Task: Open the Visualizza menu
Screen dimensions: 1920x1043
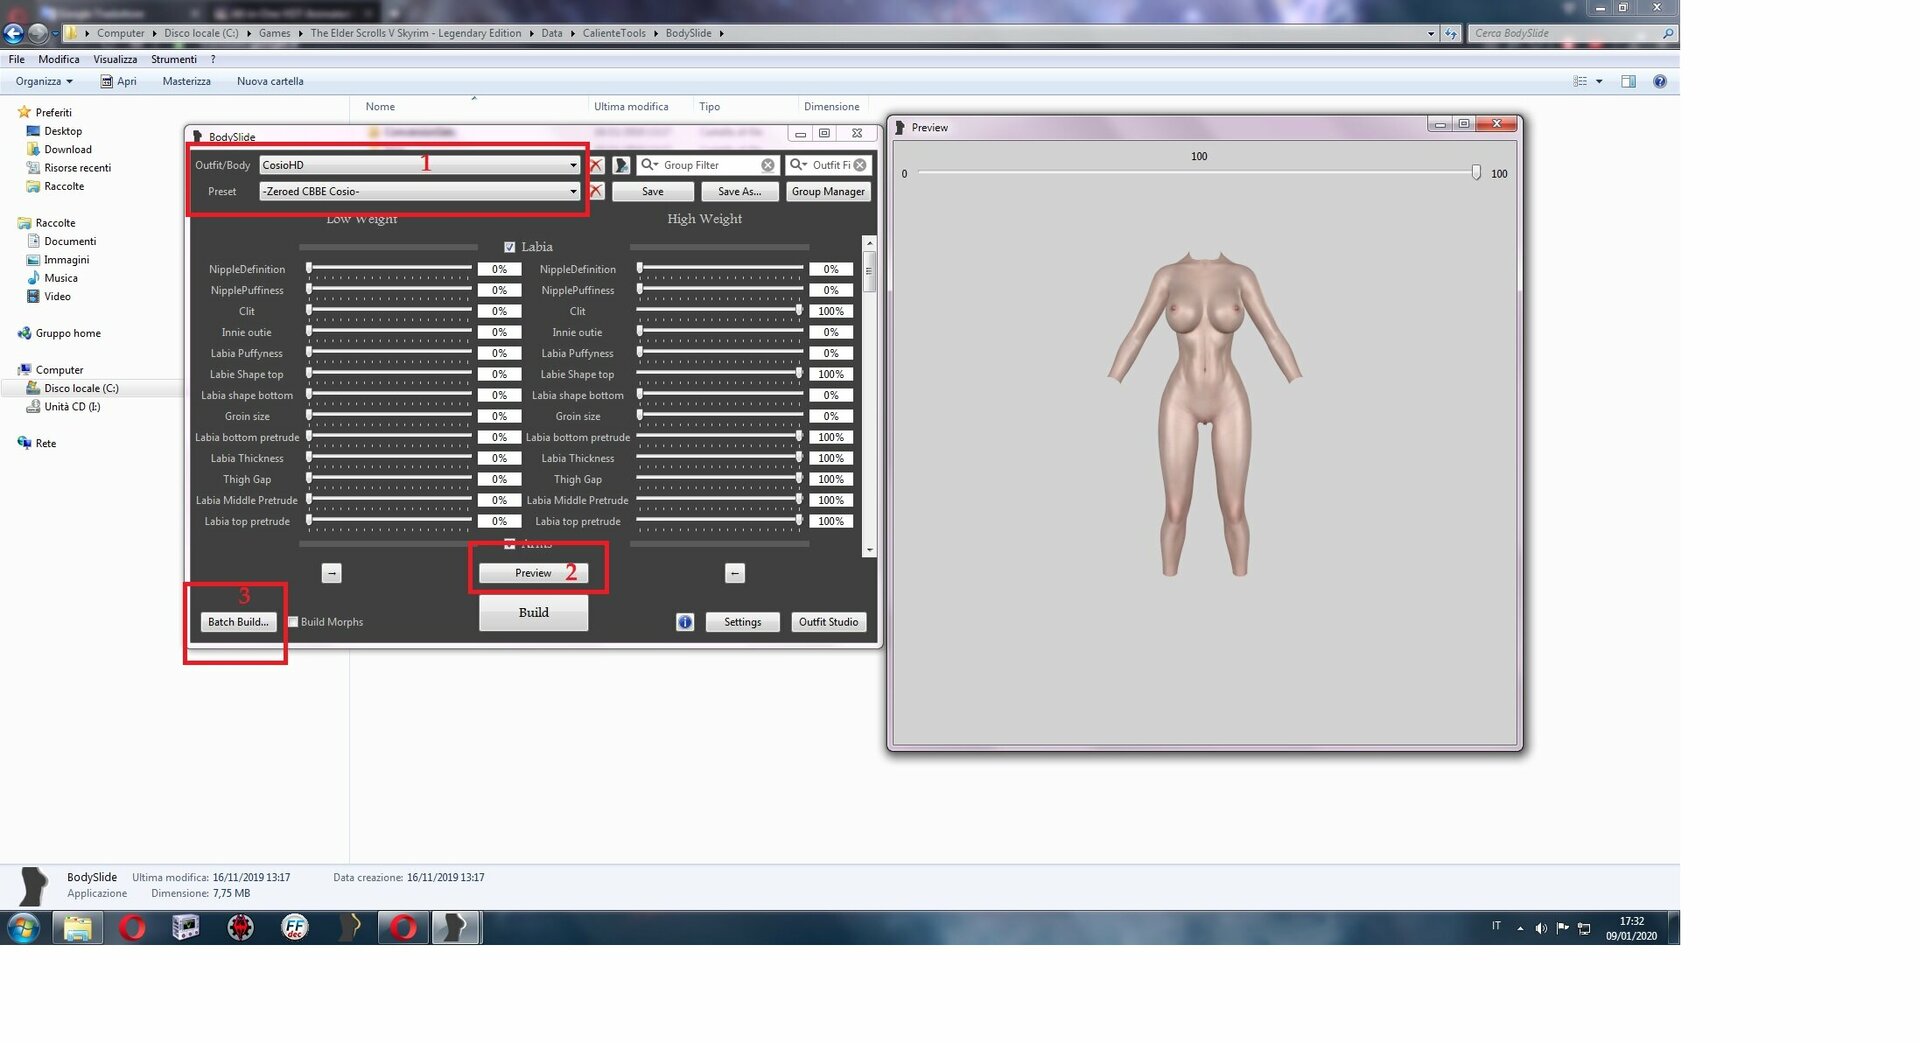Action: (115, 59)
